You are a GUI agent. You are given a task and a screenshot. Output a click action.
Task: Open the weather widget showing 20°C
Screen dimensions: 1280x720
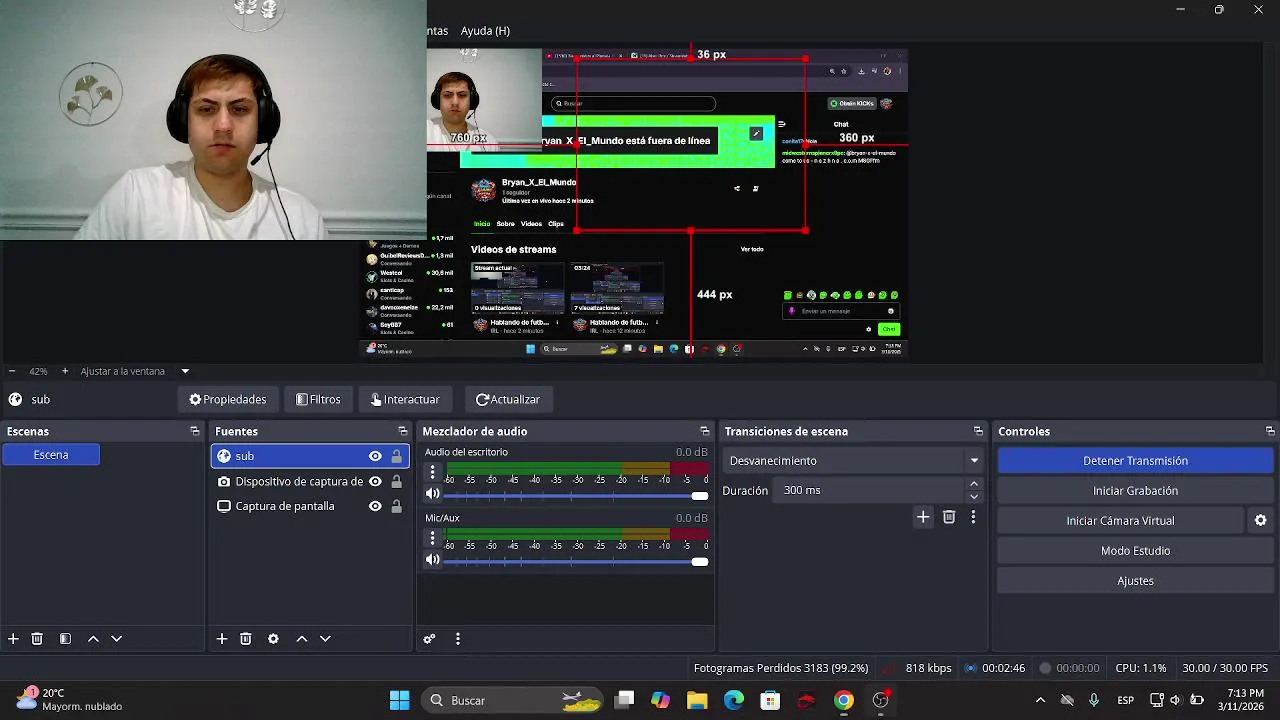[70, 700]
